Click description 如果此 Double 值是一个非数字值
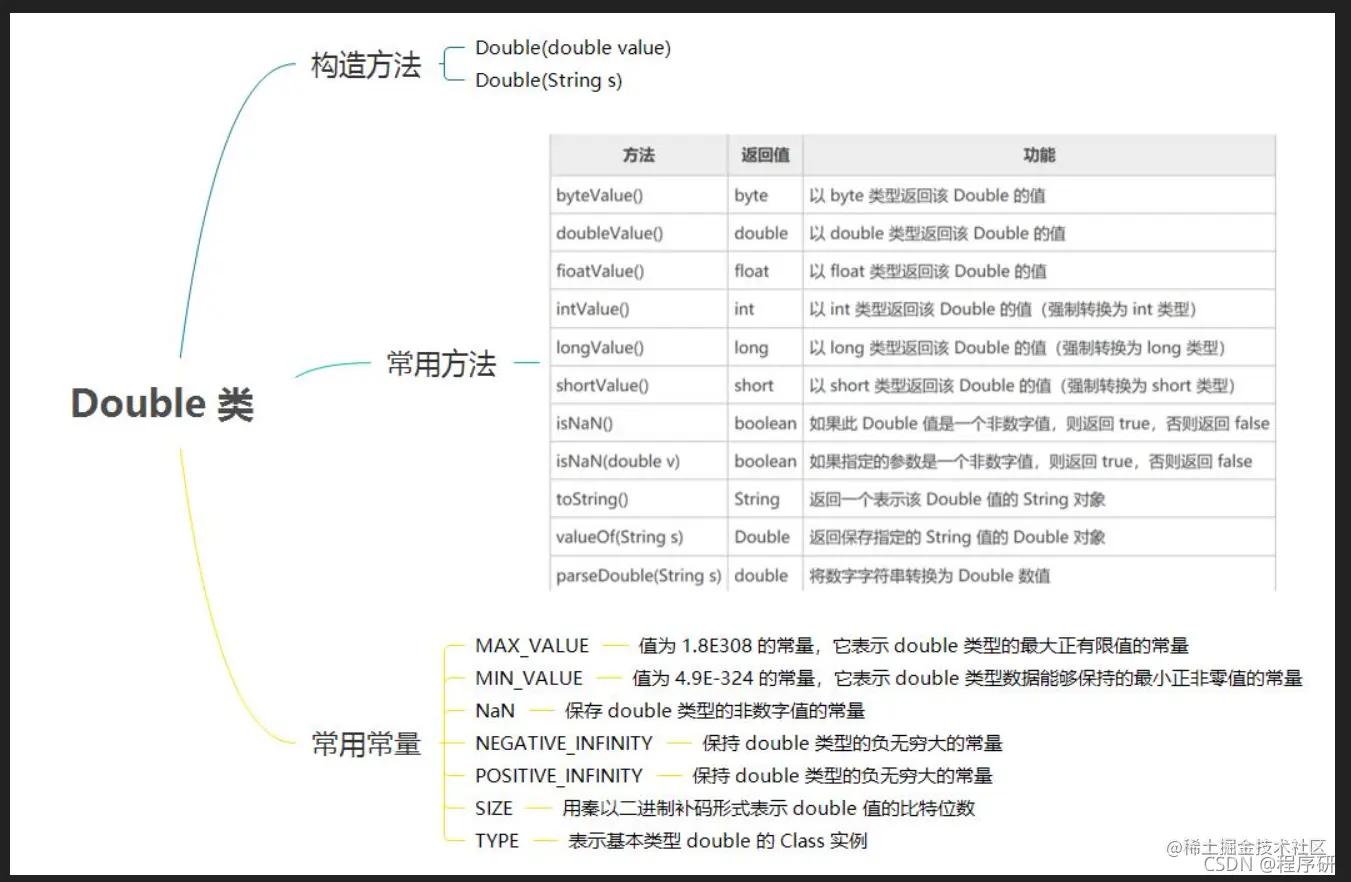This screenshot has width=1351, height=882. 1039,423
